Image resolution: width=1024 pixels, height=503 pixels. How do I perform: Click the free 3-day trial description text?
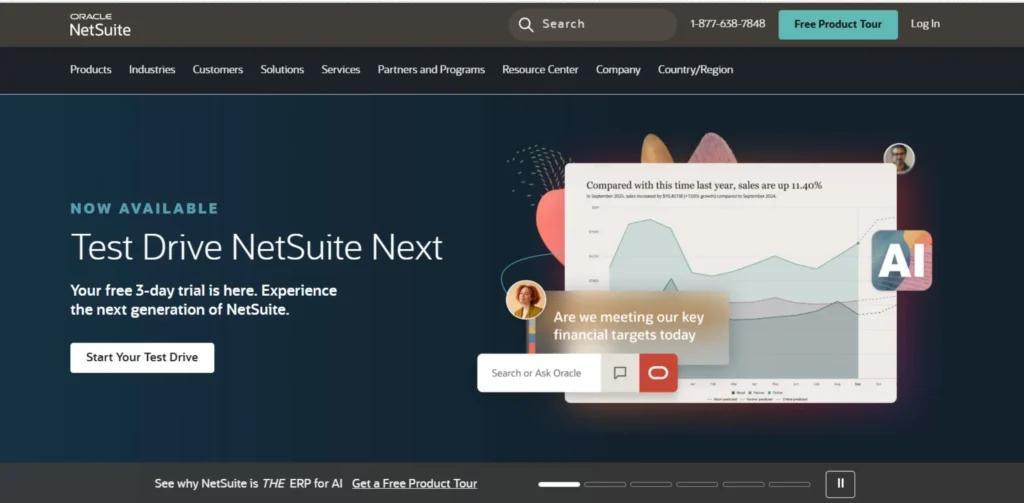[x=204, y=300]
